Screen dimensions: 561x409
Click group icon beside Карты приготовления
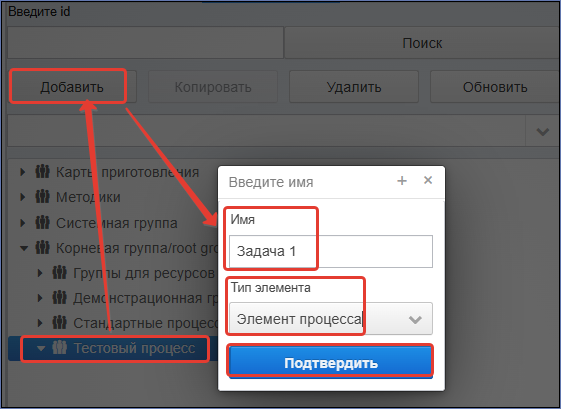coord(43,172)
